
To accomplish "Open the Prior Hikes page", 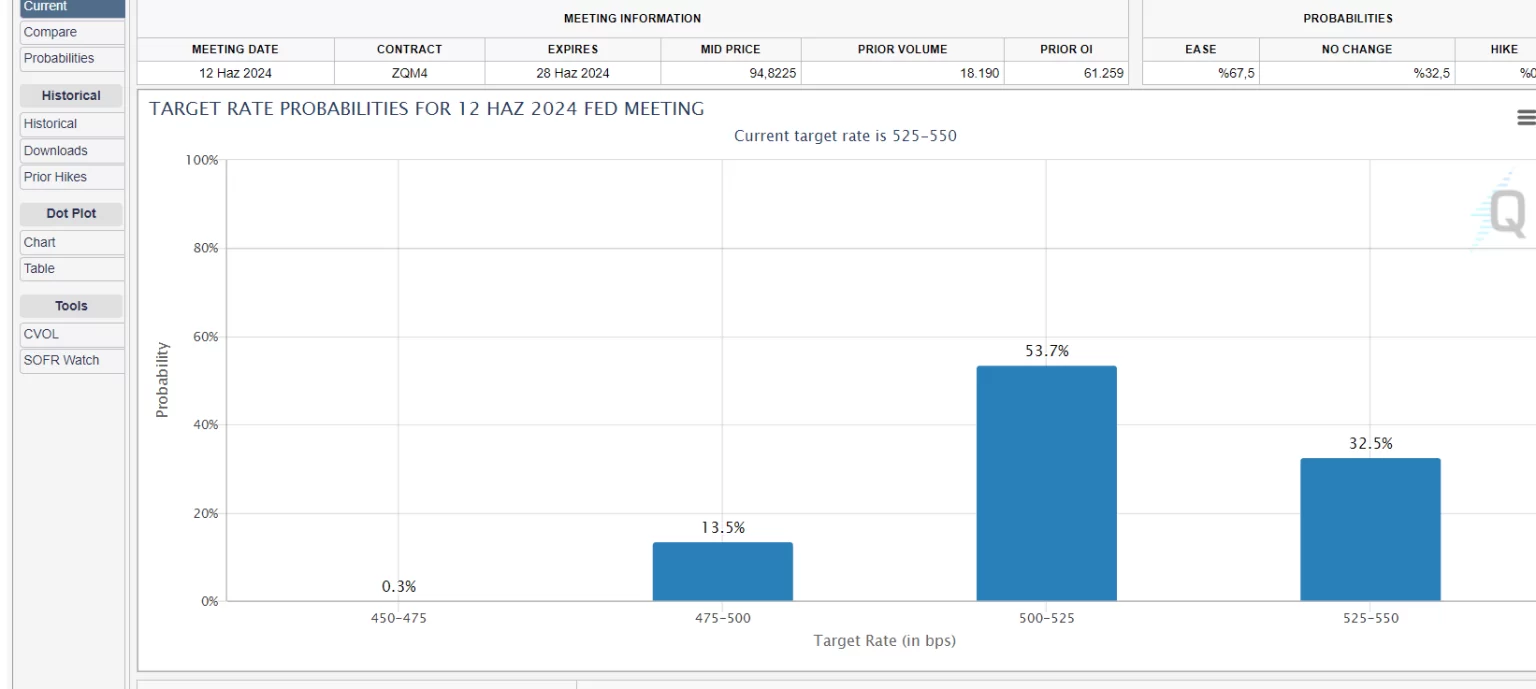I will tap(72, 177).
